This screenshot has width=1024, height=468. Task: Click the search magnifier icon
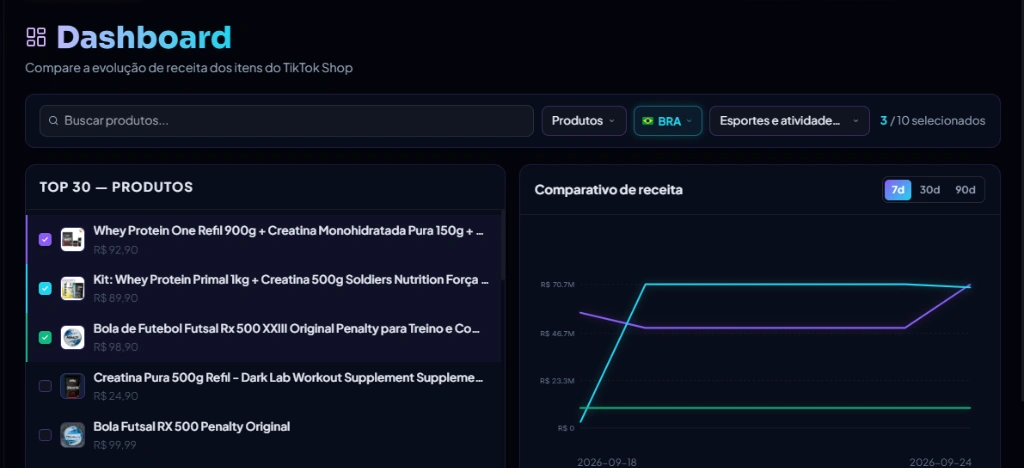point(54,121)
